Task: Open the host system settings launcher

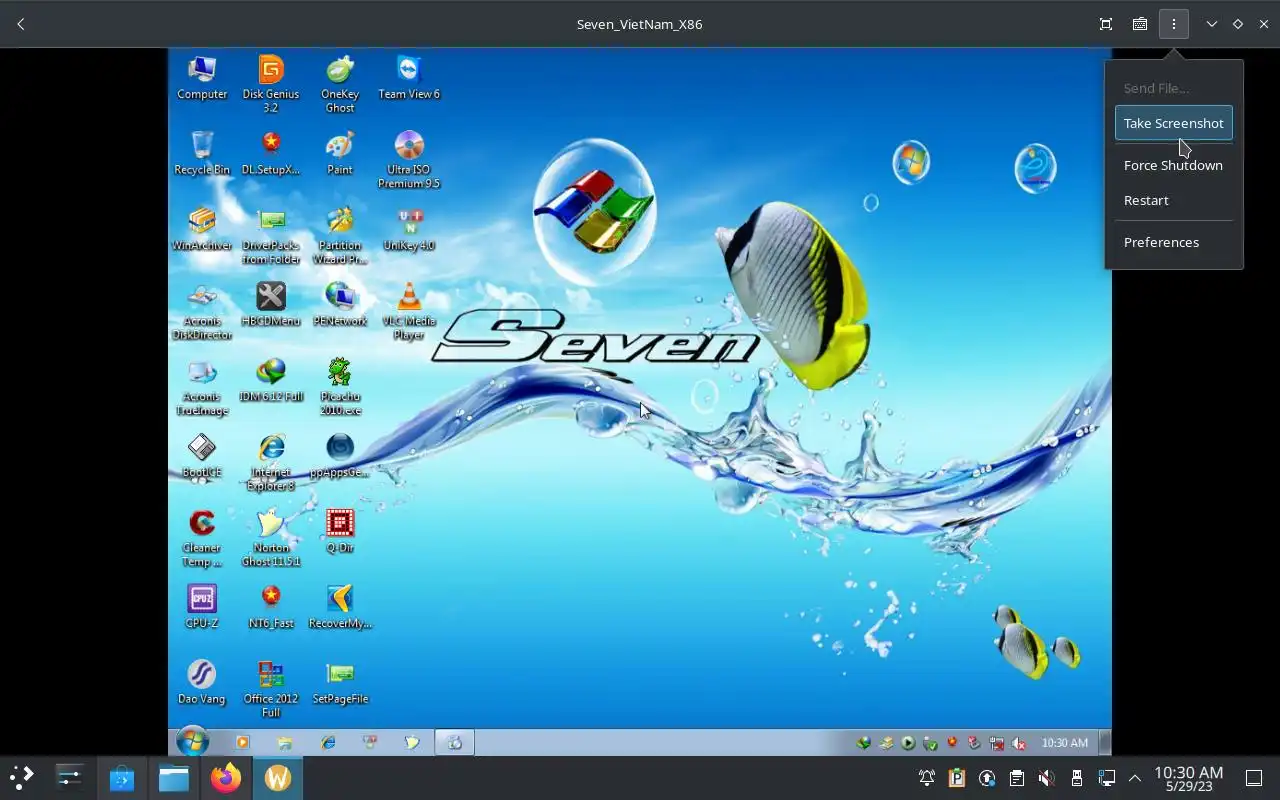Action: coord(69,777)
